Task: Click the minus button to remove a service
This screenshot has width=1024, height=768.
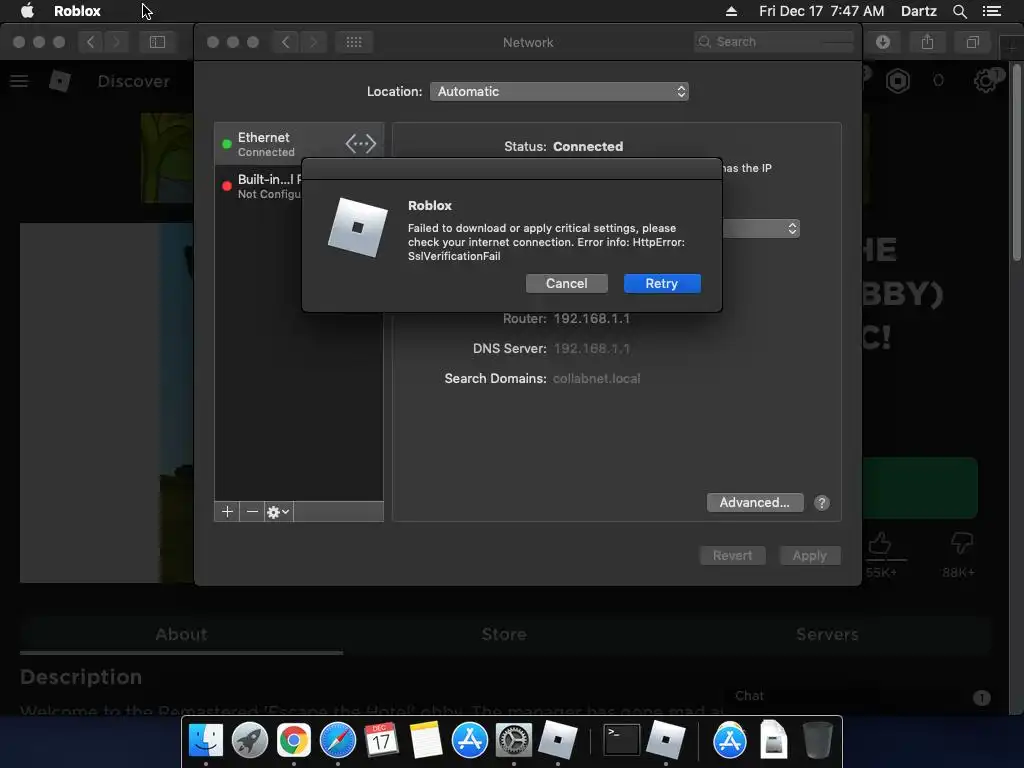Action: (x=252, y=512)
